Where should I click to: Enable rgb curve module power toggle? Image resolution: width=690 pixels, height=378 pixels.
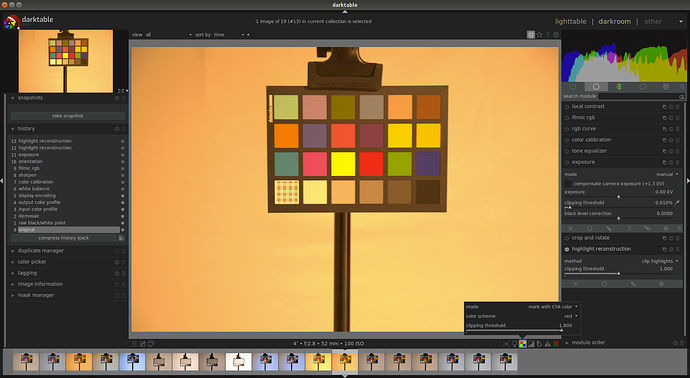click(567, 129)
